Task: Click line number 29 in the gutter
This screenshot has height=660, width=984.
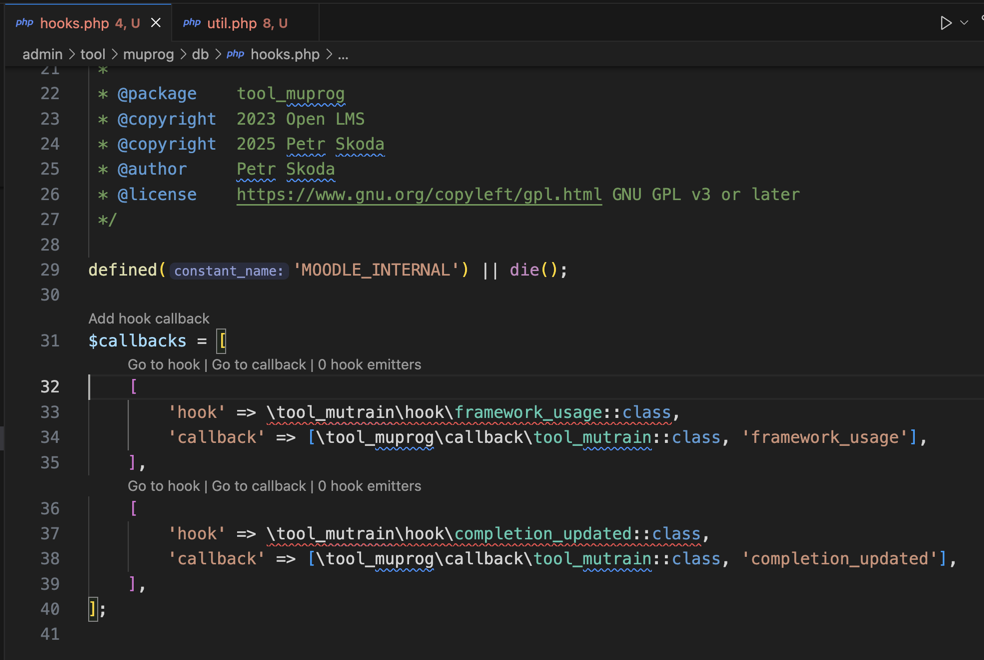Action: (50, 270)
